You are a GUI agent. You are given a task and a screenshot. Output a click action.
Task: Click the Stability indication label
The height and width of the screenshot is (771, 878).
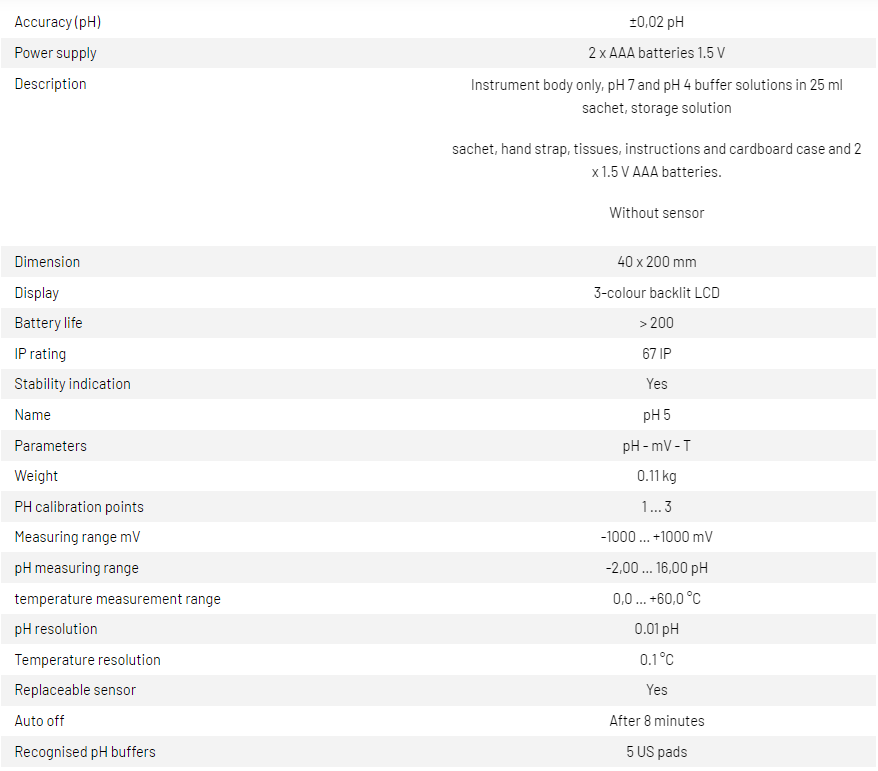tap(73, 384)
